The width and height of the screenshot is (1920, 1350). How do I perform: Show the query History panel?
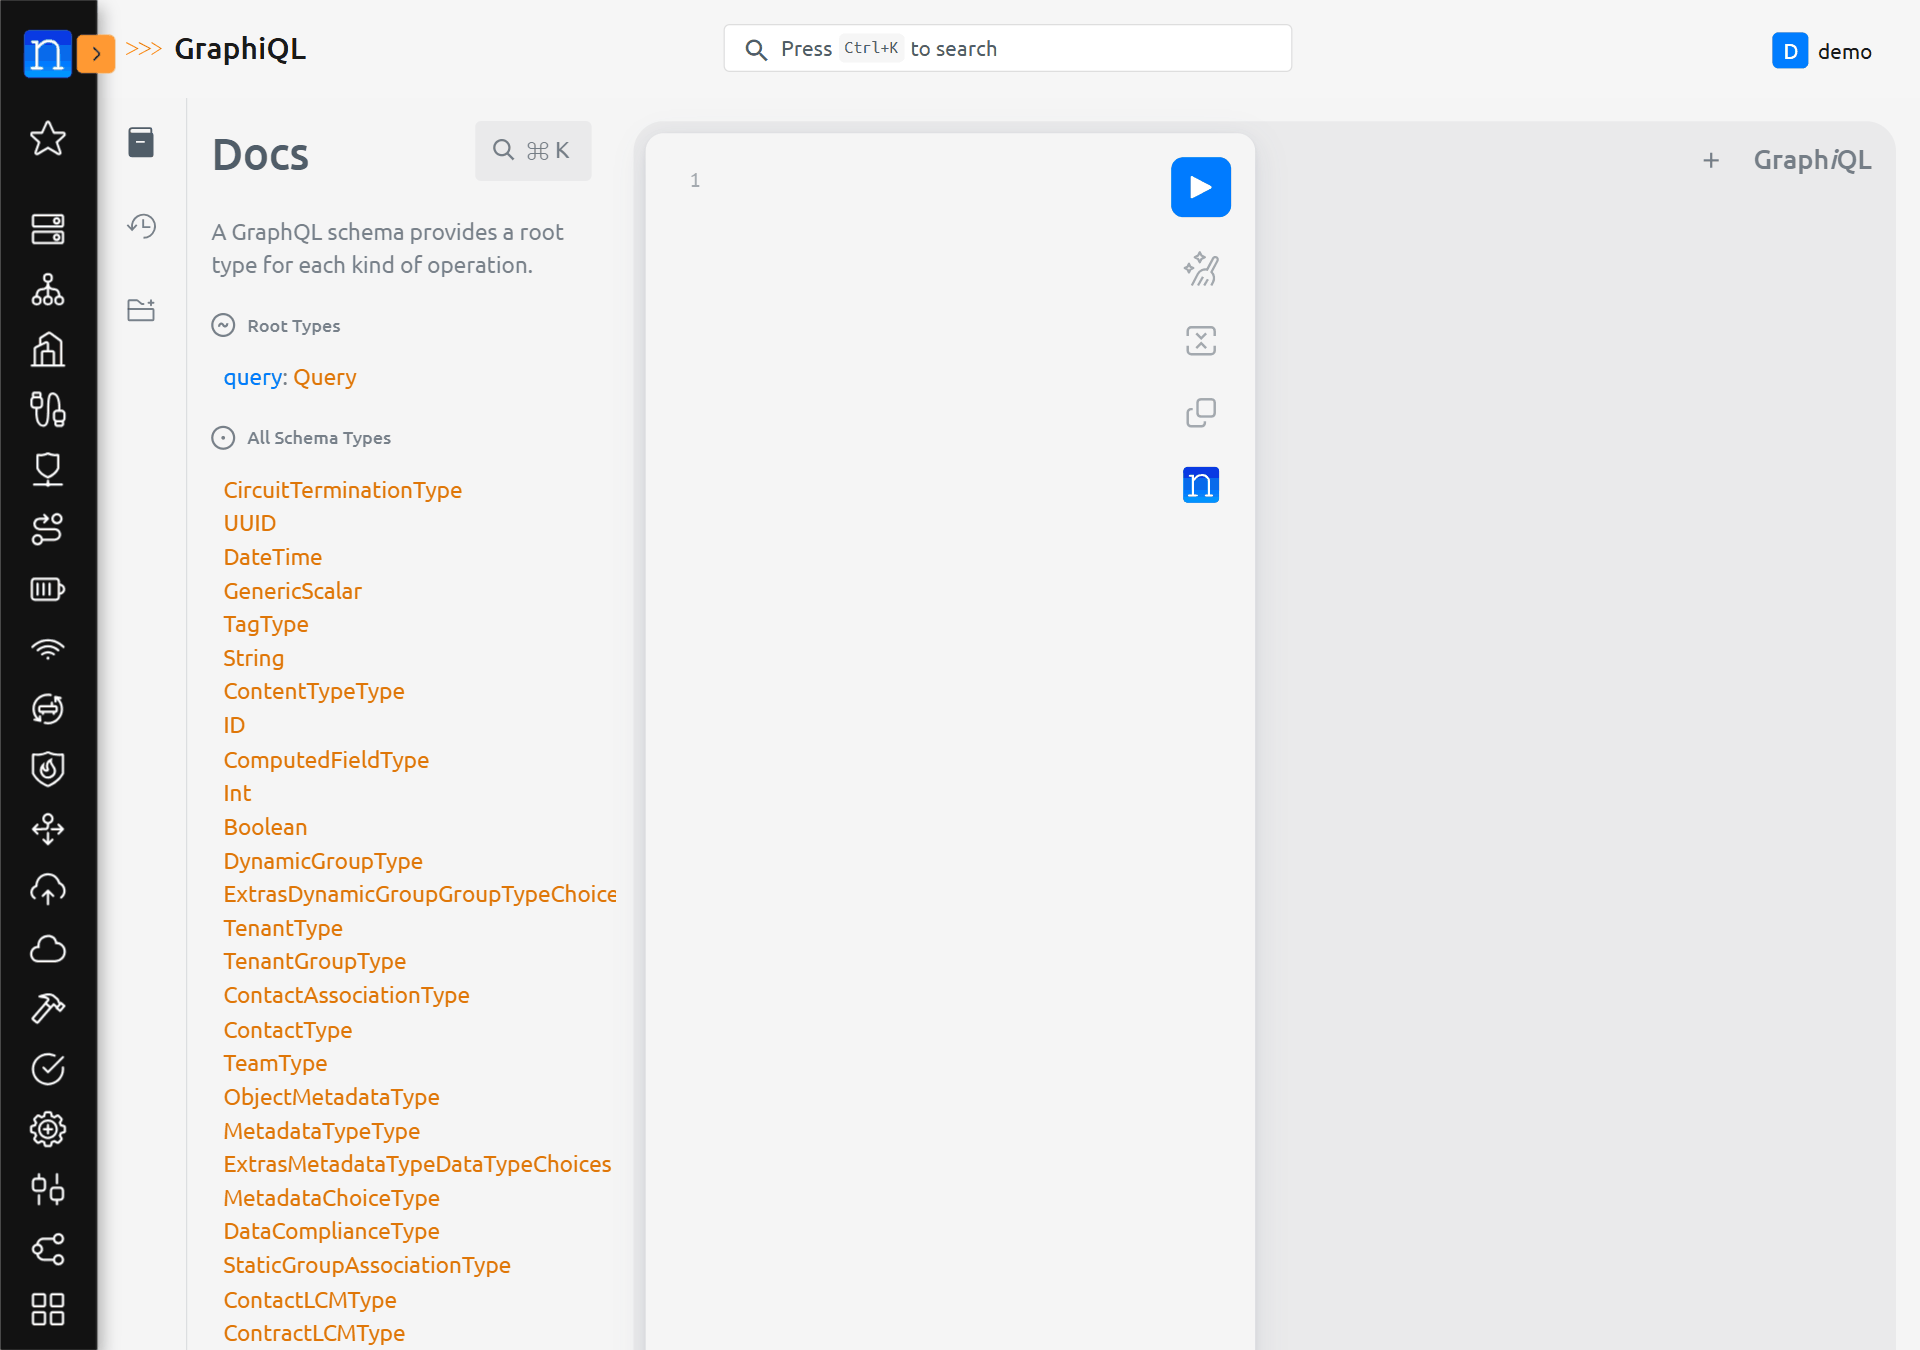141,226
